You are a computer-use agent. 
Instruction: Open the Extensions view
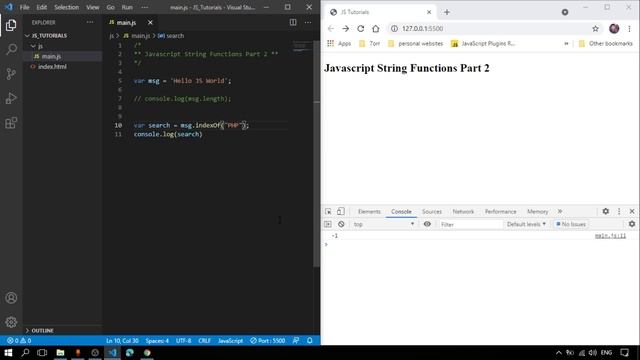point(11,123)
